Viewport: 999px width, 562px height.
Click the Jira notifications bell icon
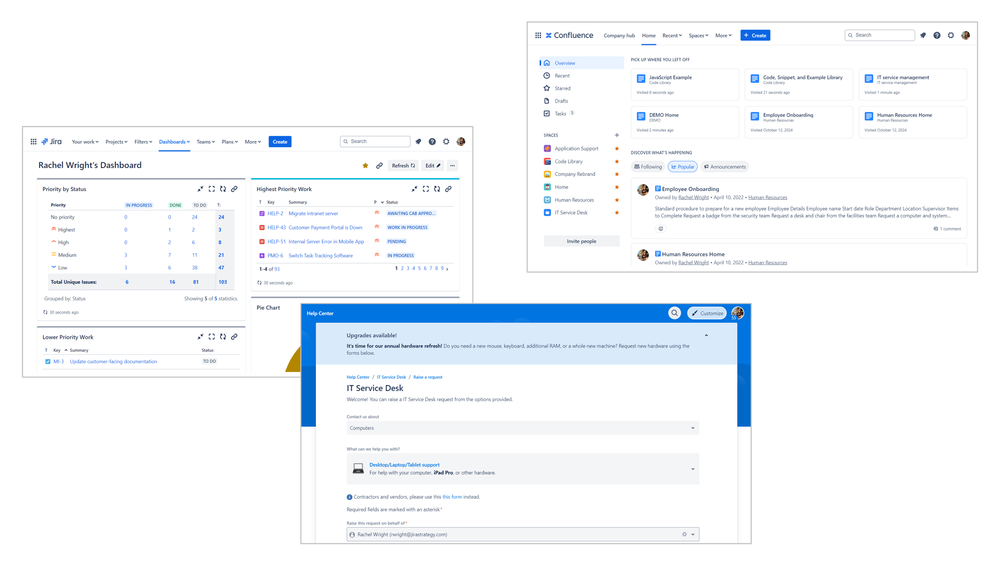tap(418, 141)
